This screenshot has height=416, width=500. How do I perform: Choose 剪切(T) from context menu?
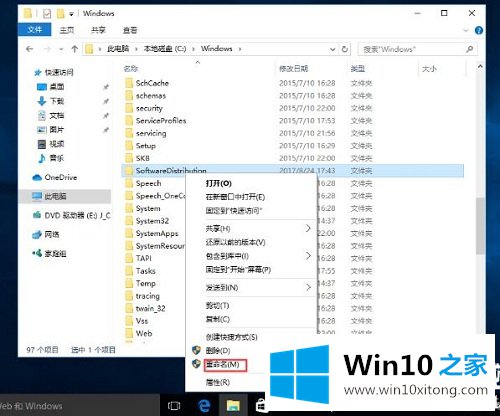[x=217, y=305]
